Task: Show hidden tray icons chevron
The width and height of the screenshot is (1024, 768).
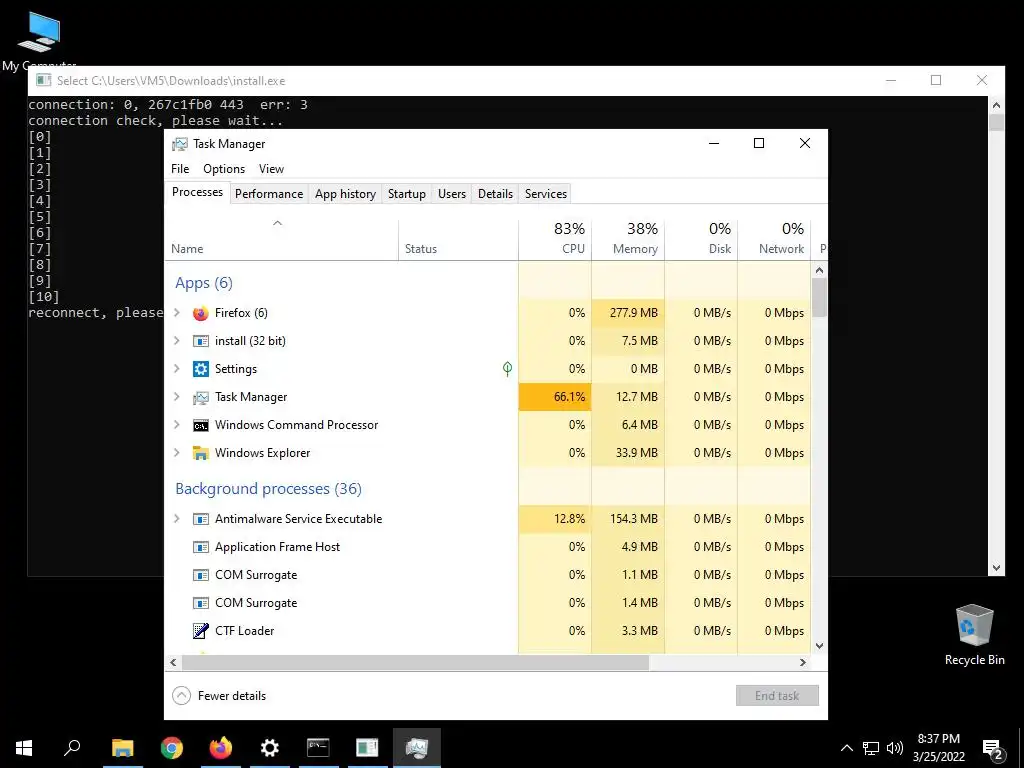Action: [846, 748]
